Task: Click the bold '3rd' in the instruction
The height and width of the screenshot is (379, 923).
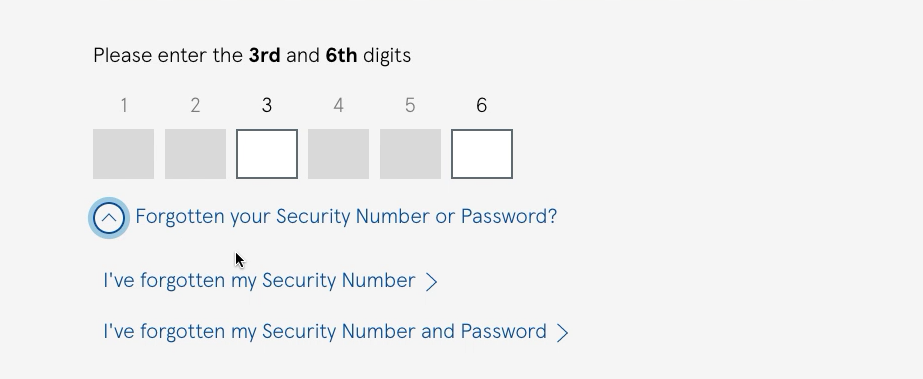Action: pyautogui.click(x=264, y=55)
